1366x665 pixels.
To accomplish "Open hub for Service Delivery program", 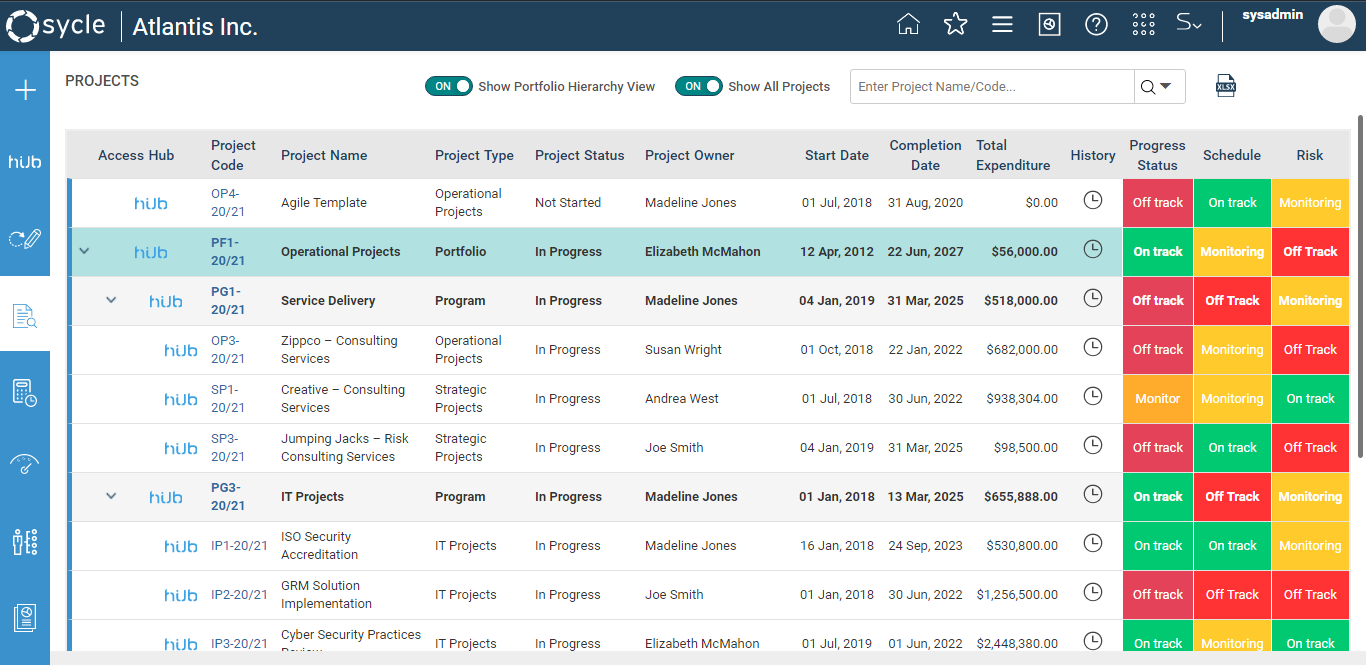I will (166, 301).
